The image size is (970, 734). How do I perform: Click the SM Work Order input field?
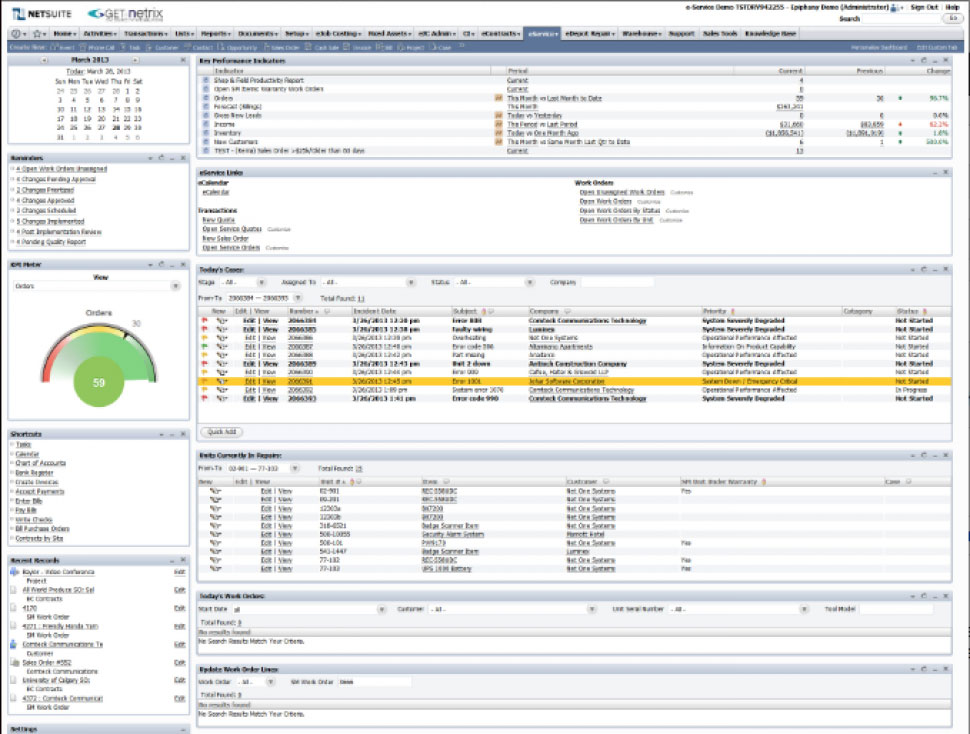pos(374,682)
